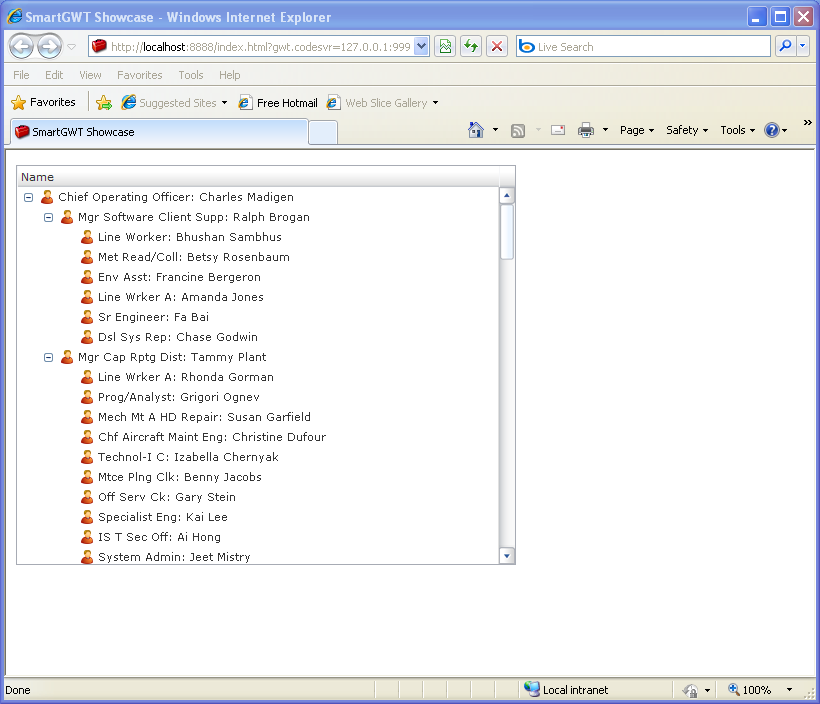Image resolution: width=820 pixels, height=704 pixels.
Task: Click the person icon beside Ralph Brogan
Action: tap(67, 217)
